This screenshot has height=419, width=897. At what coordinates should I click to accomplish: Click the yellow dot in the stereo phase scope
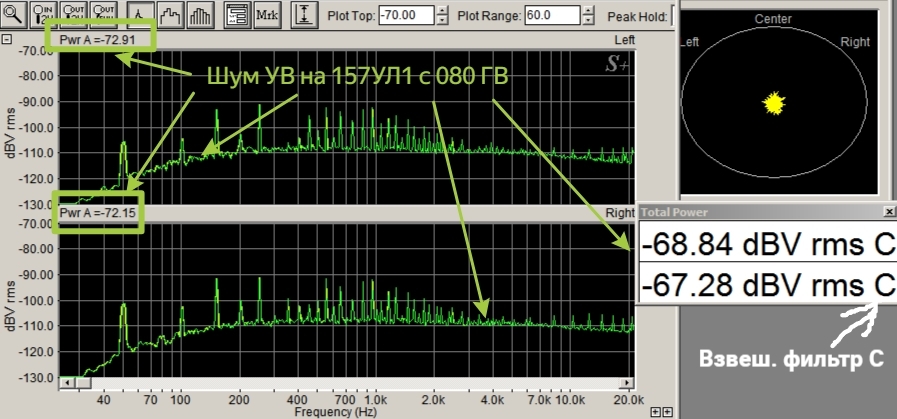[x=774, y=104]
